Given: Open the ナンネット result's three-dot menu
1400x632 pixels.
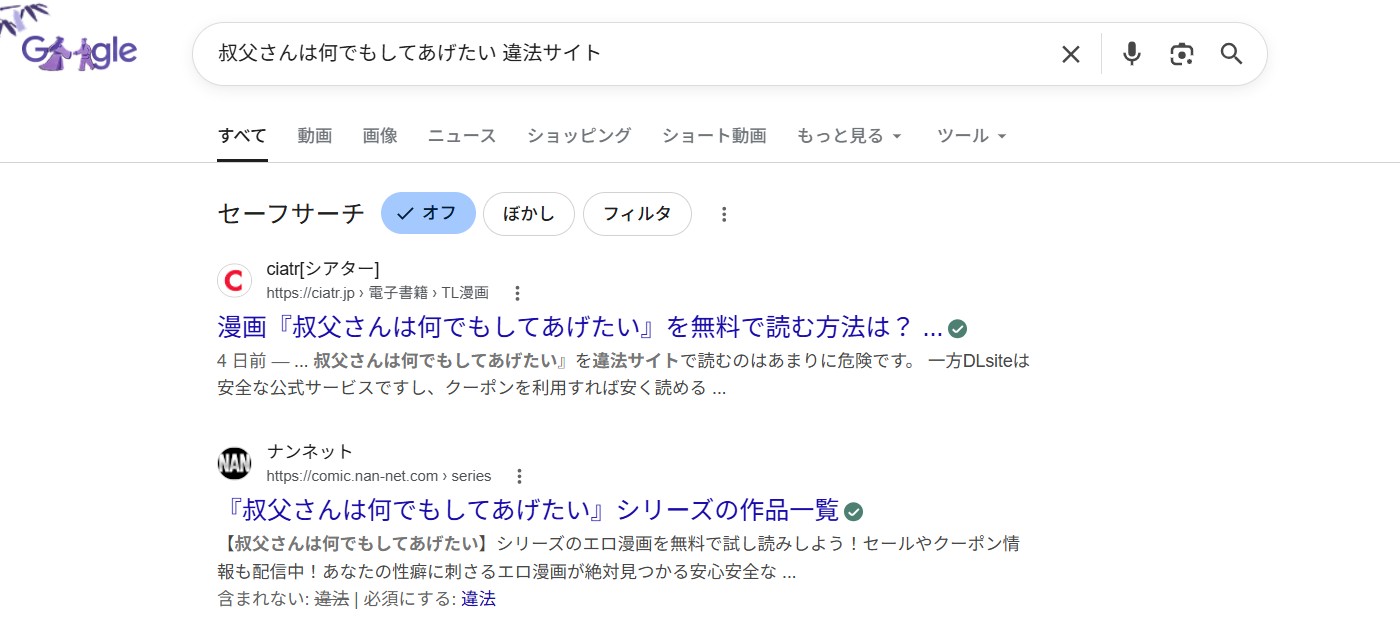Looking at the screenshot, I should point(519,476).
